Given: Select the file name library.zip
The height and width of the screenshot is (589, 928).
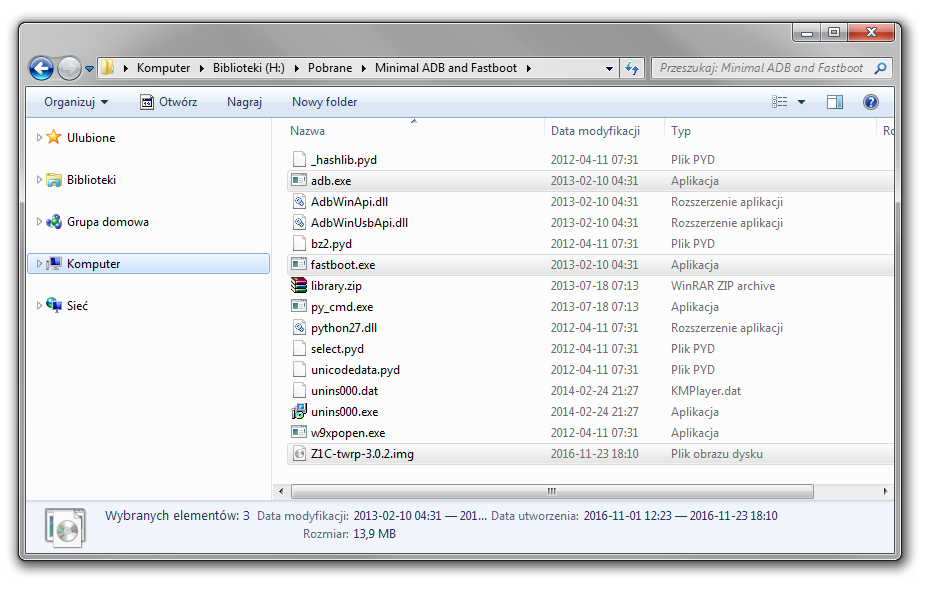Looking at the screenshot, I should coord(336,286).
